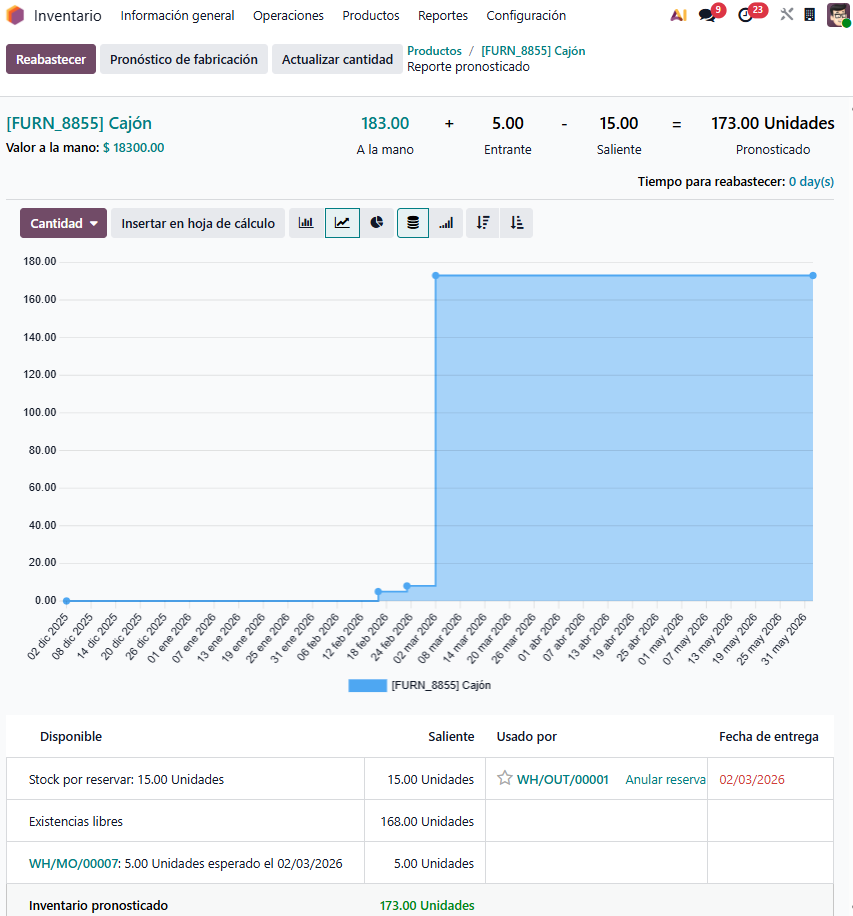Image resolution: width=853 pixels, height=916 pixels.
Task: Switch to bar chart view
Action: click(306, 223)
